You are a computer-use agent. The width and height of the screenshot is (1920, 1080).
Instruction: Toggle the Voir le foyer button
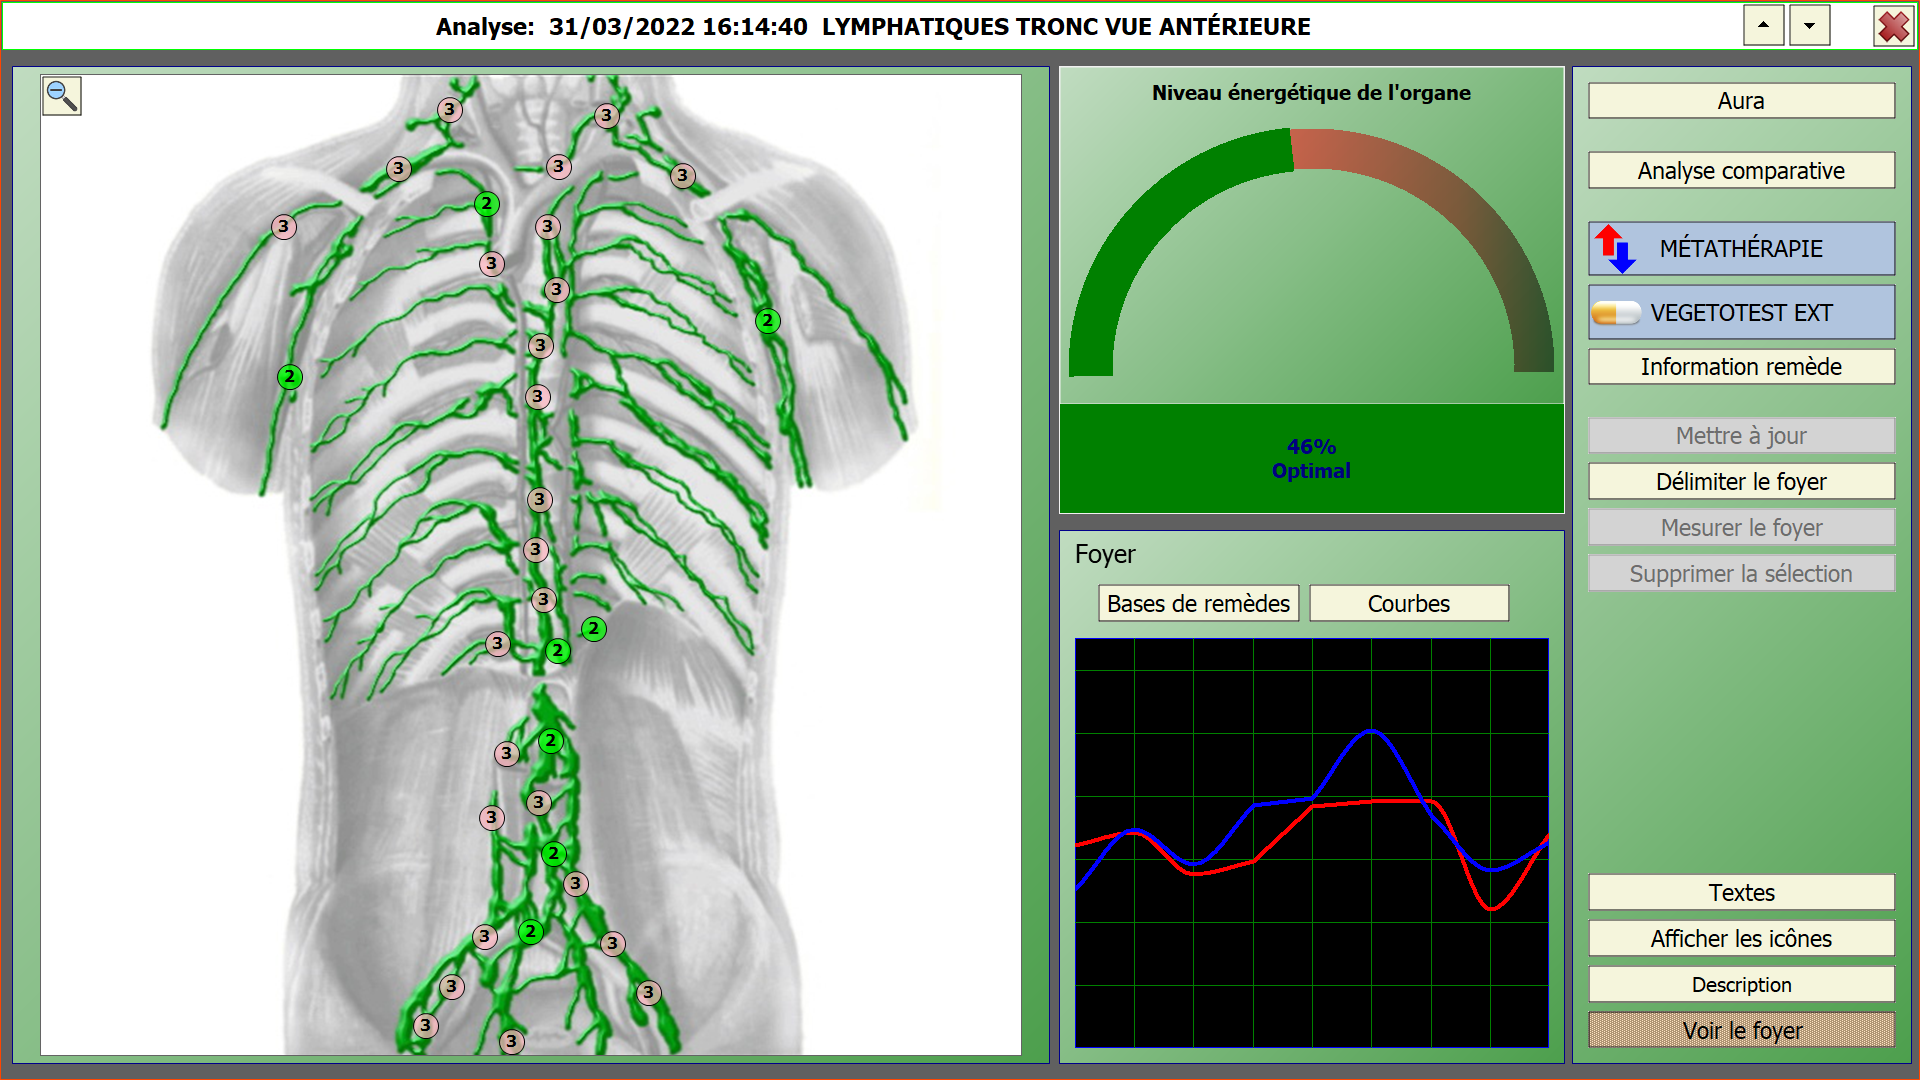[1740, 1031]
